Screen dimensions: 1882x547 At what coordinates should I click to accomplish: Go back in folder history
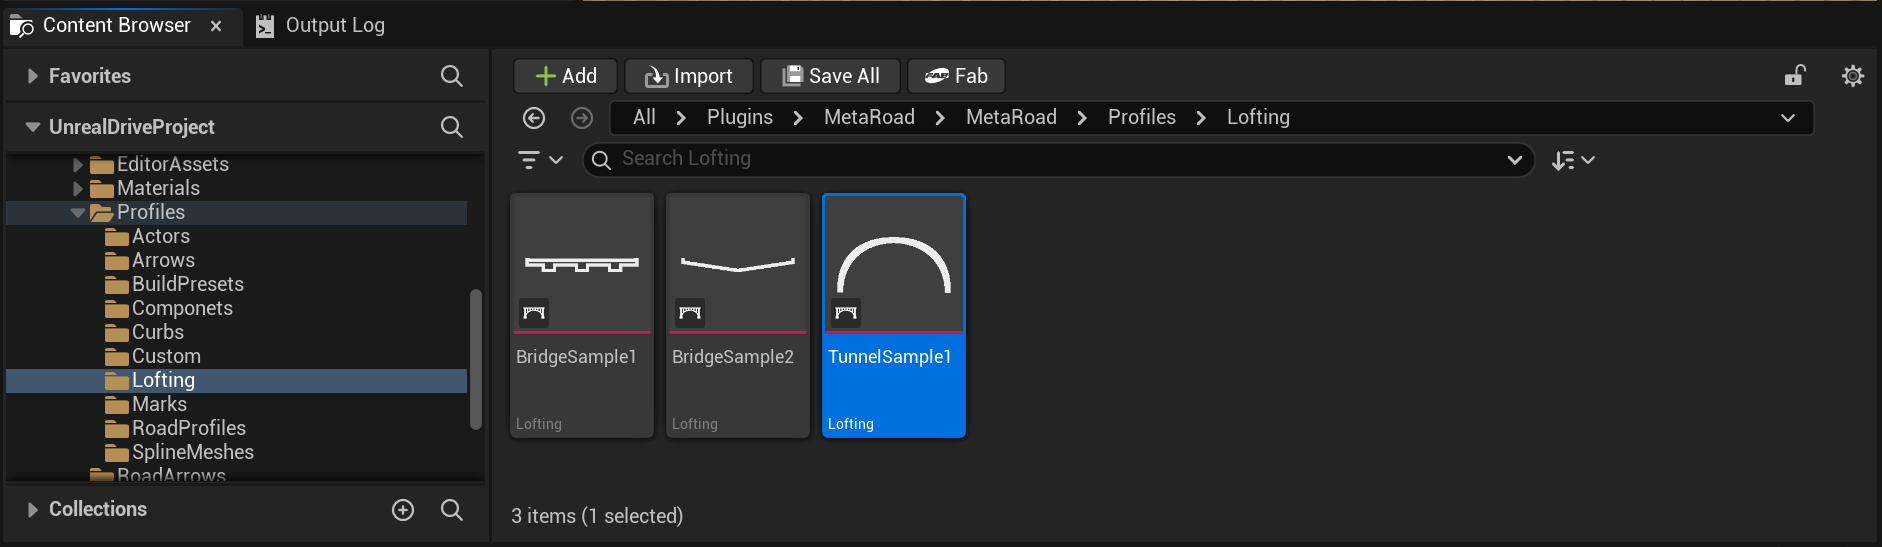click(x=534, y=118)
